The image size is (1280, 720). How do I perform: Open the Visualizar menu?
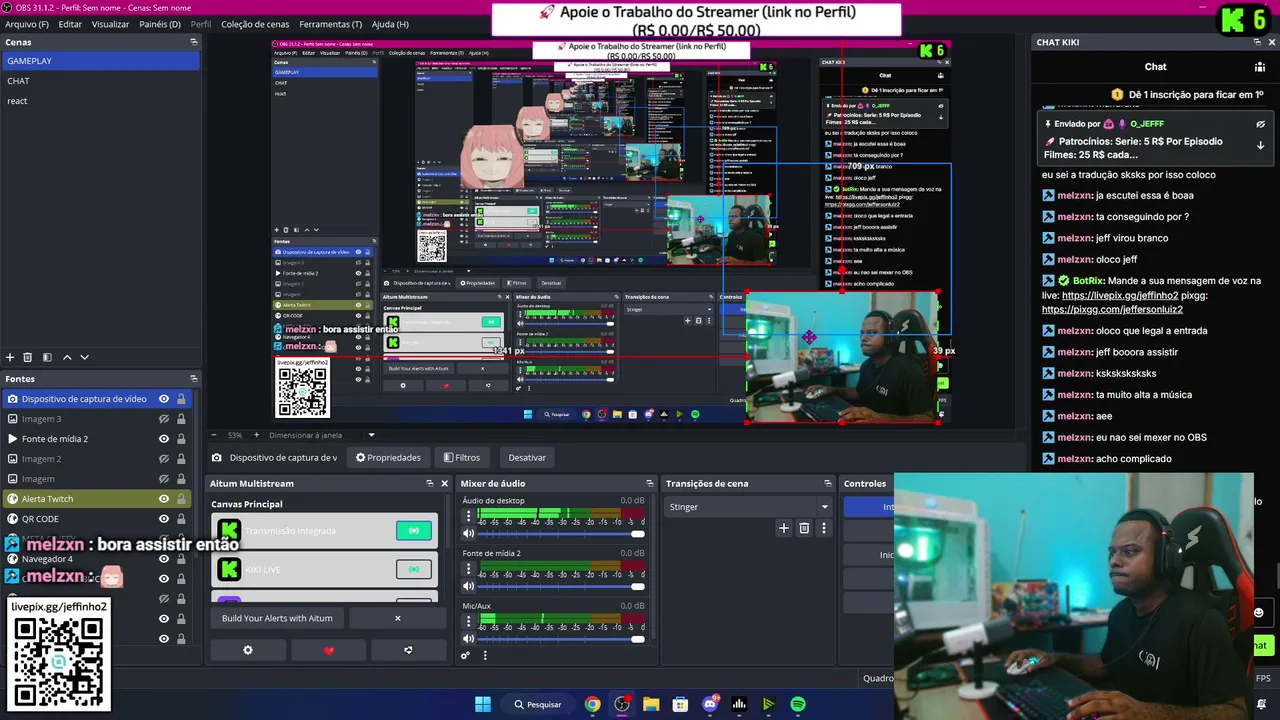click(110, 24)
